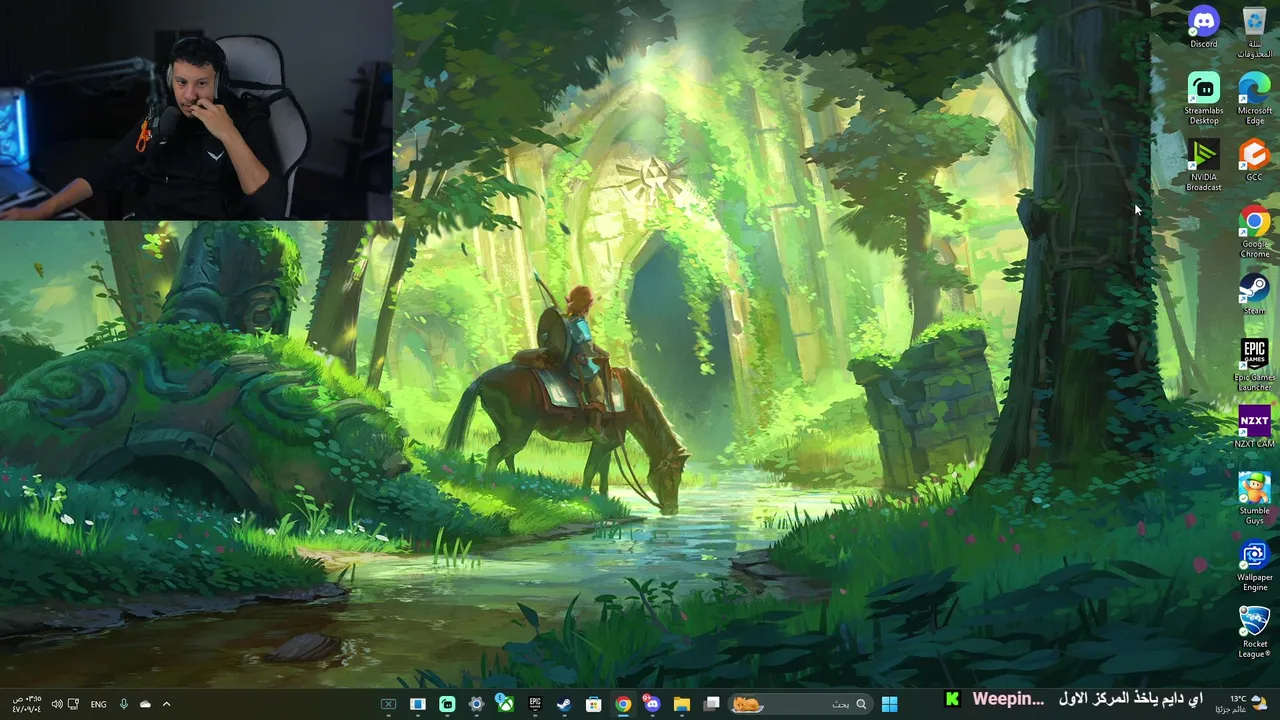
Task: Open the Recycle Bin desktop icon
Action: pyautogui.click(x=1254, y=32)
